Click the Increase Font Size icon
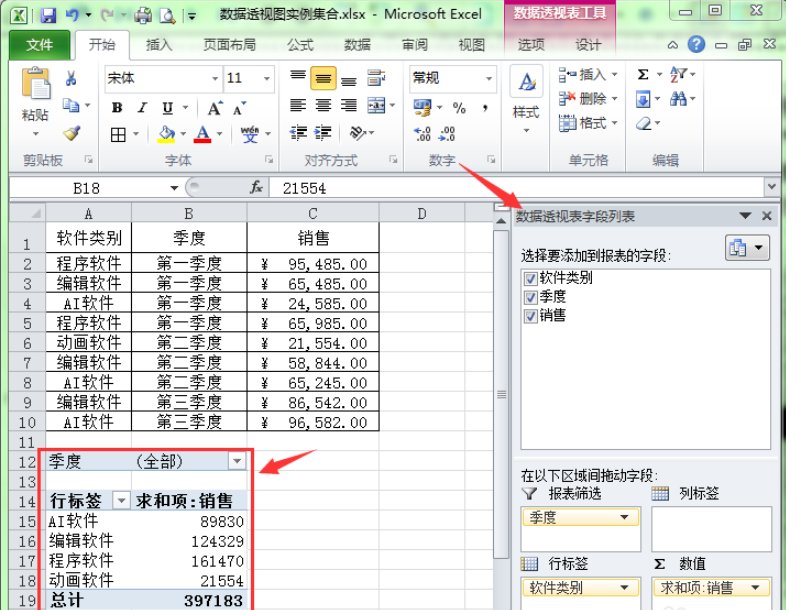 coord(215,108)
